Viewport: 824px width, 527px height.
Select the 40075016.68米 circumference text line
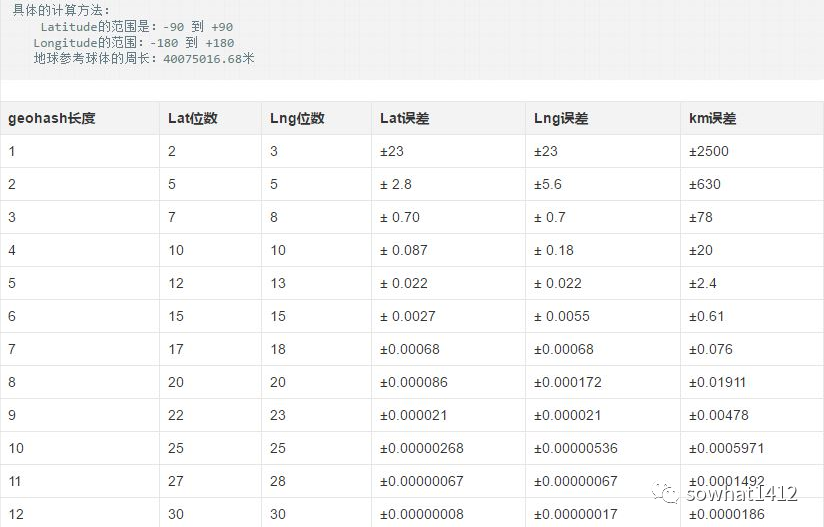(x=144, y=59)
